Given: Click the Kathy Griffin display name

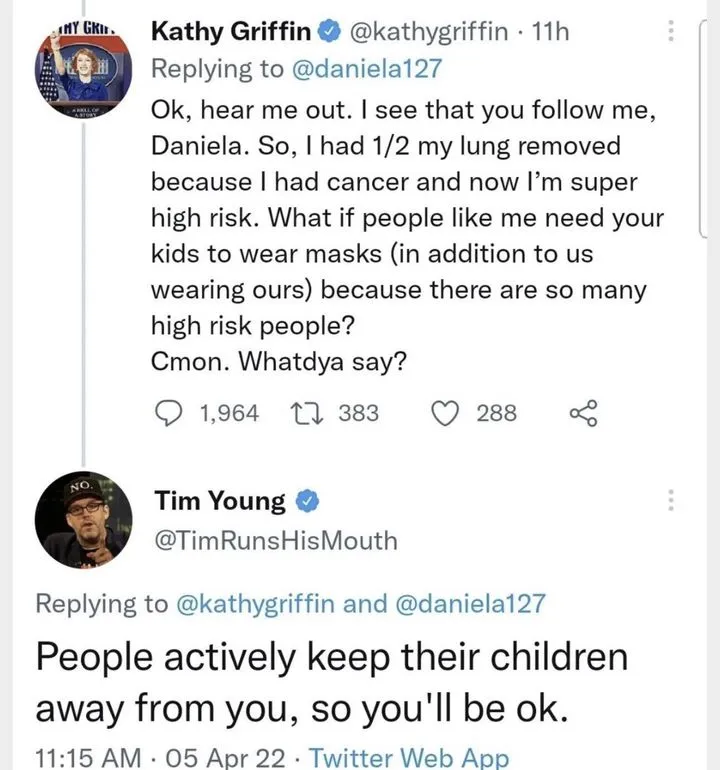Looking at the screenshot, I should pos(232,31).
